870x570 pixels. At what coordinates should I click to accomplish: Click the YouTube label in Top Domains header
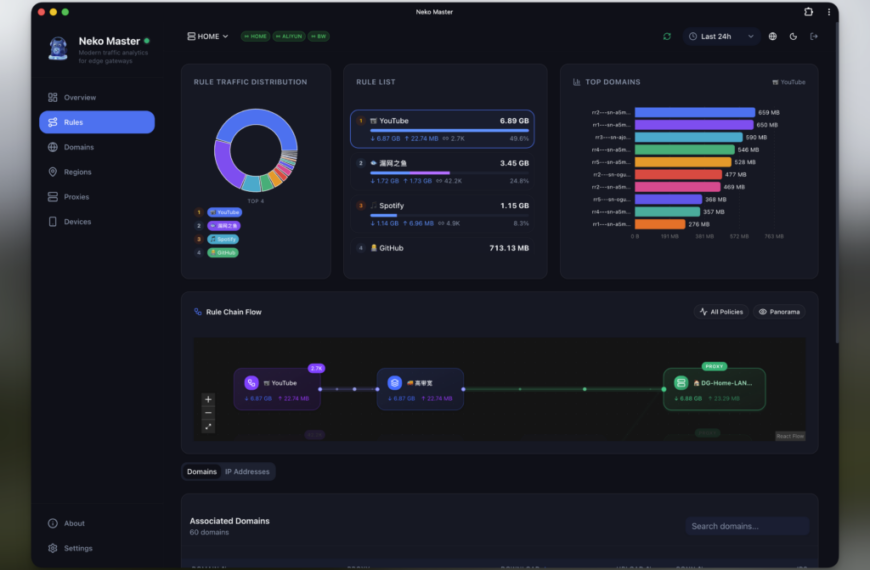coord(789,82)
